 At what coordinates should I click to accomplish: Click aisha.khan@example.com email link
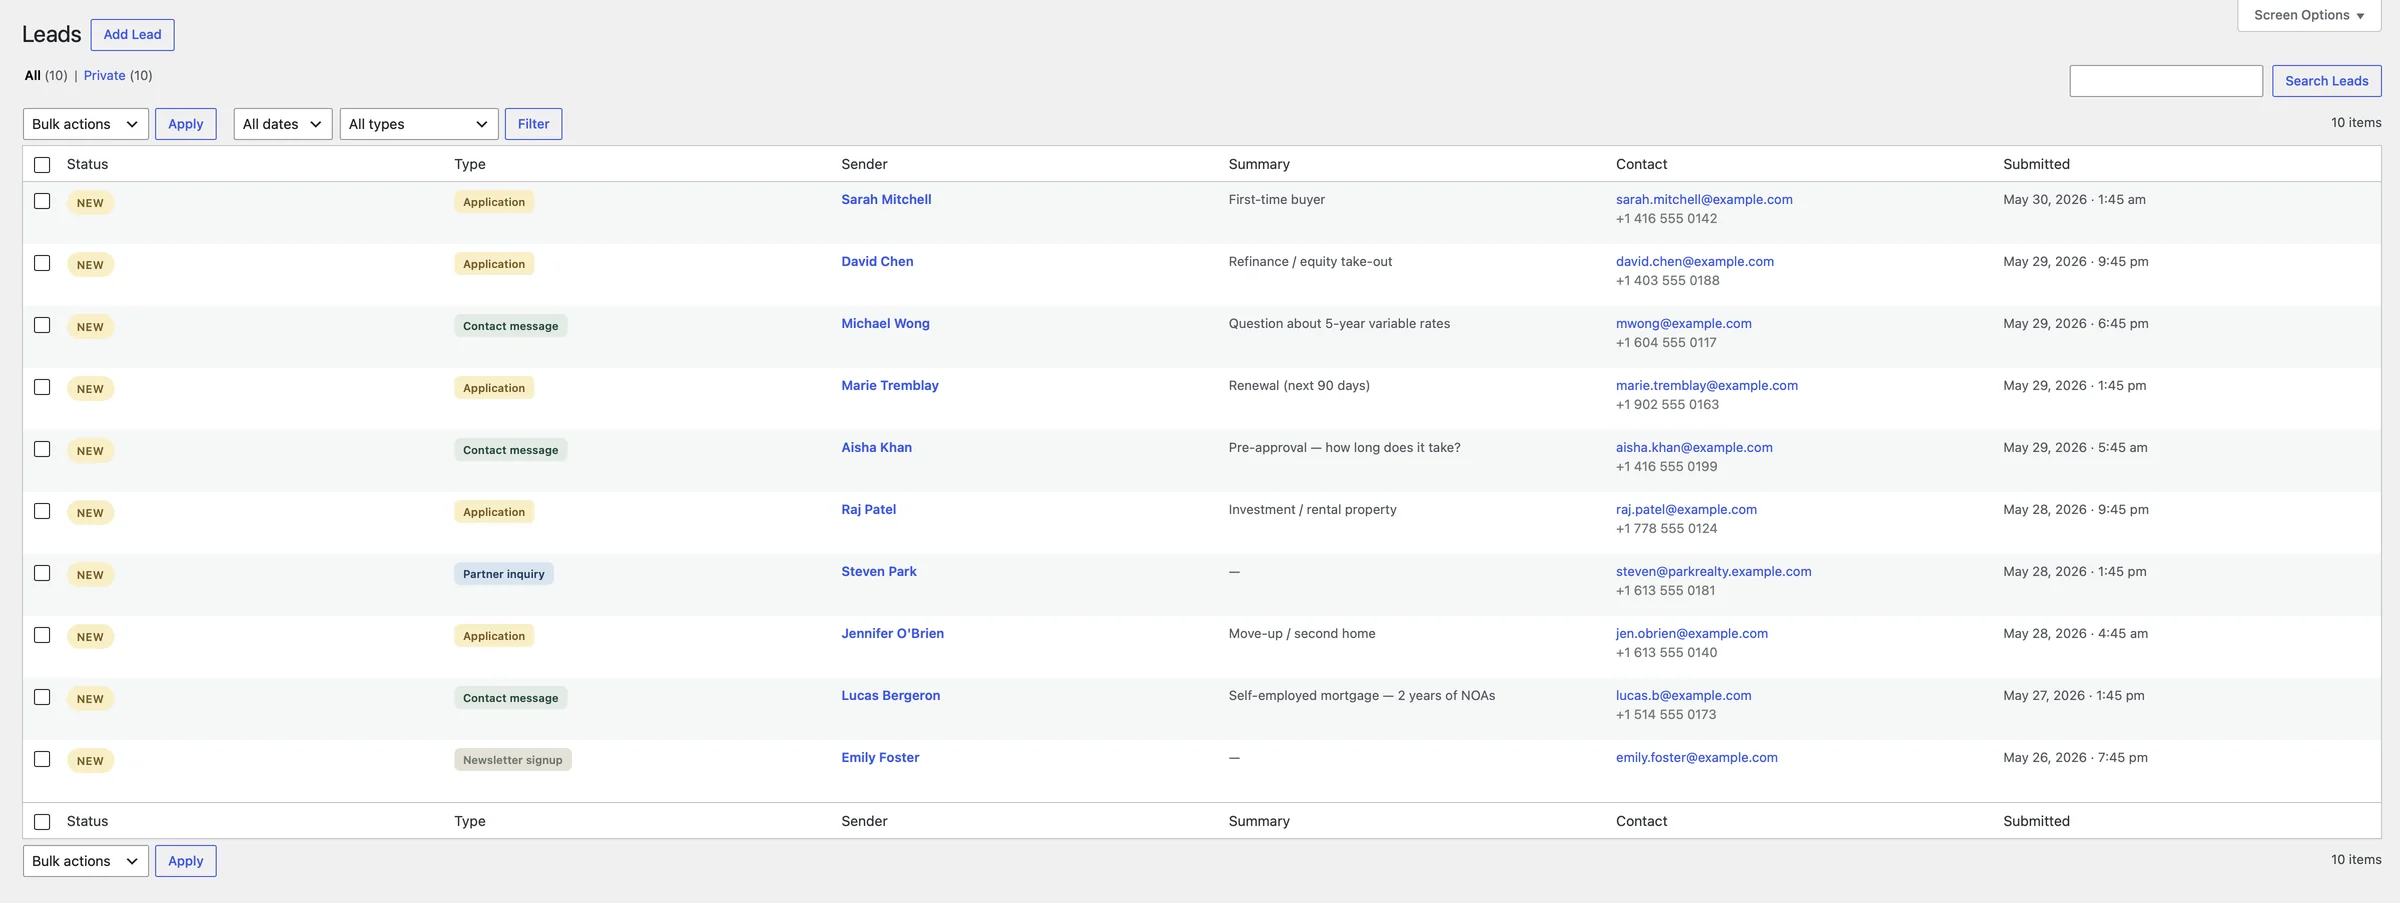pyautogui.click(x=1694, y=448)
